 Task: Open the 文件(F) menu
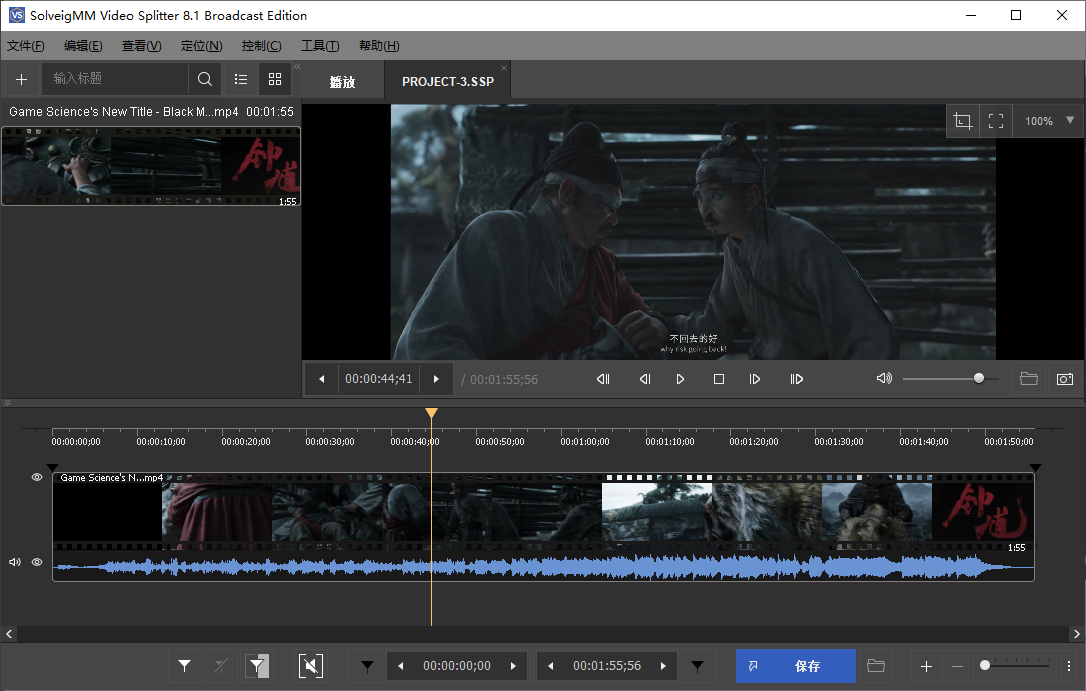[x=25, y=46]
